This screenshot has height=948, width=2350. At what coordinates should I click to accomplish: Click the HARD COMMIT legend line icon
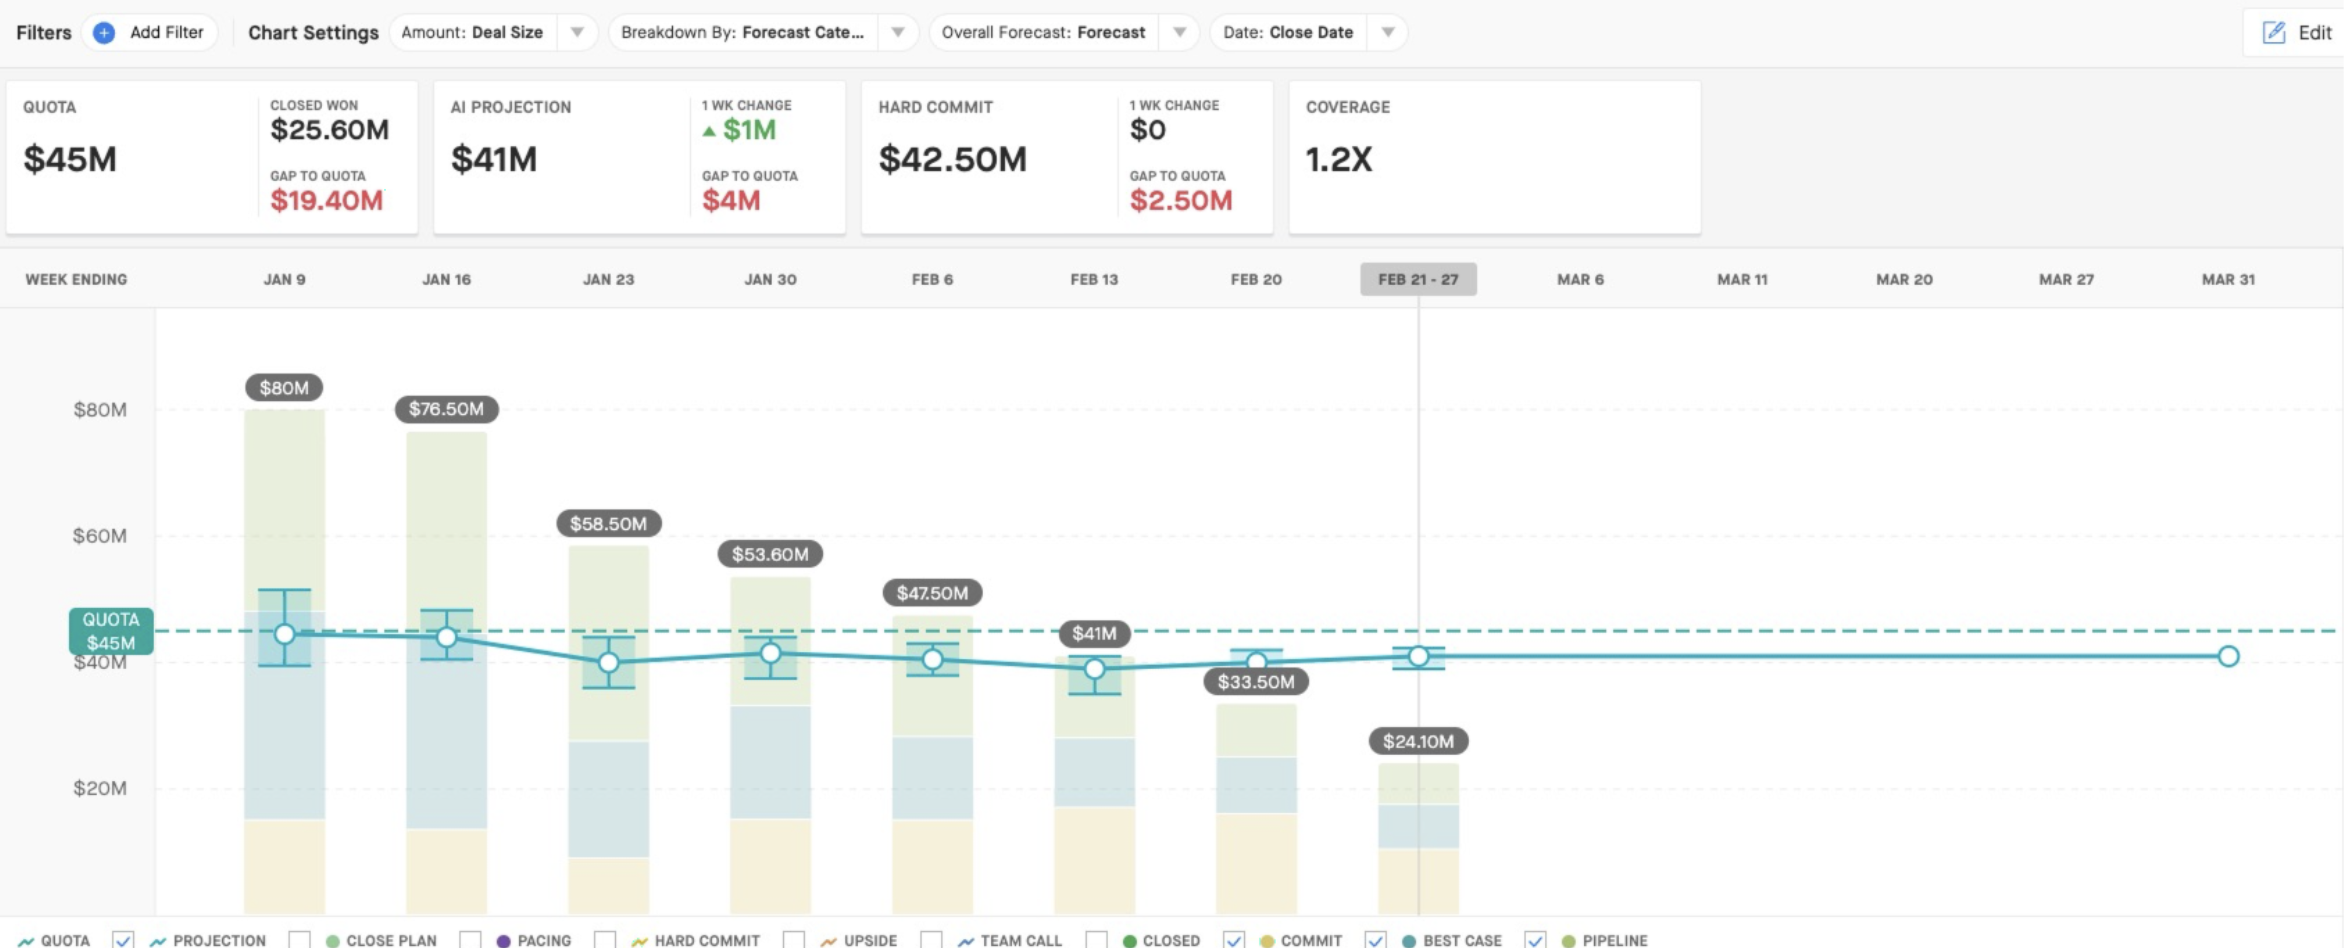640,941
